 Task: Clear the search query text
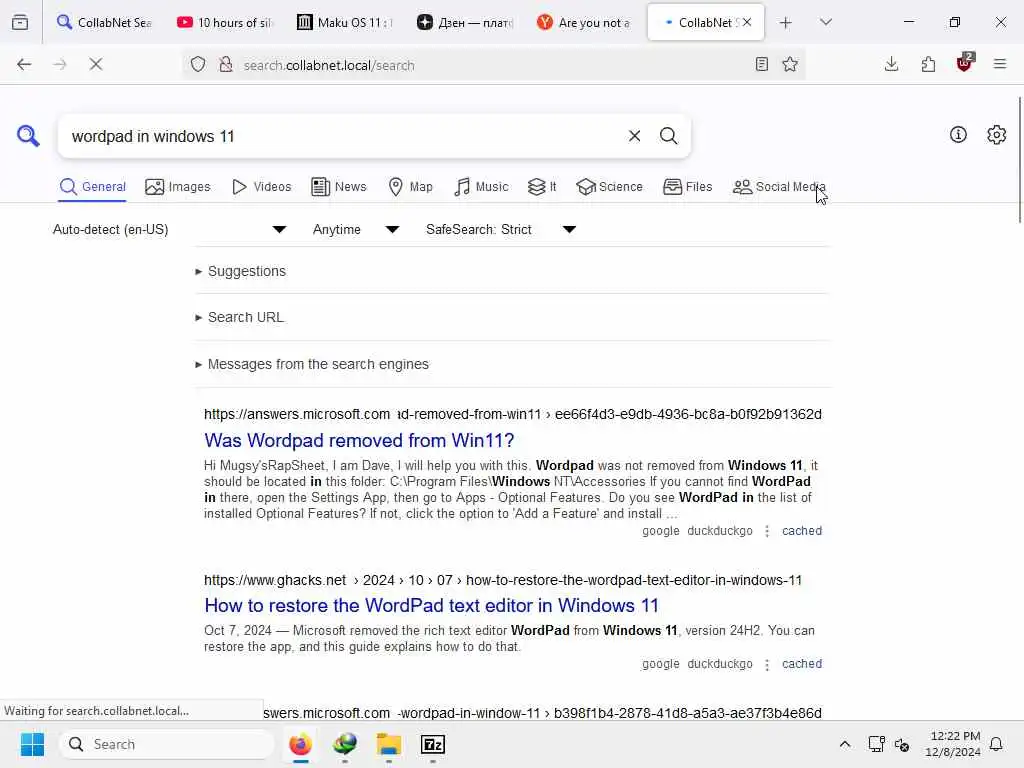point(634,136)
